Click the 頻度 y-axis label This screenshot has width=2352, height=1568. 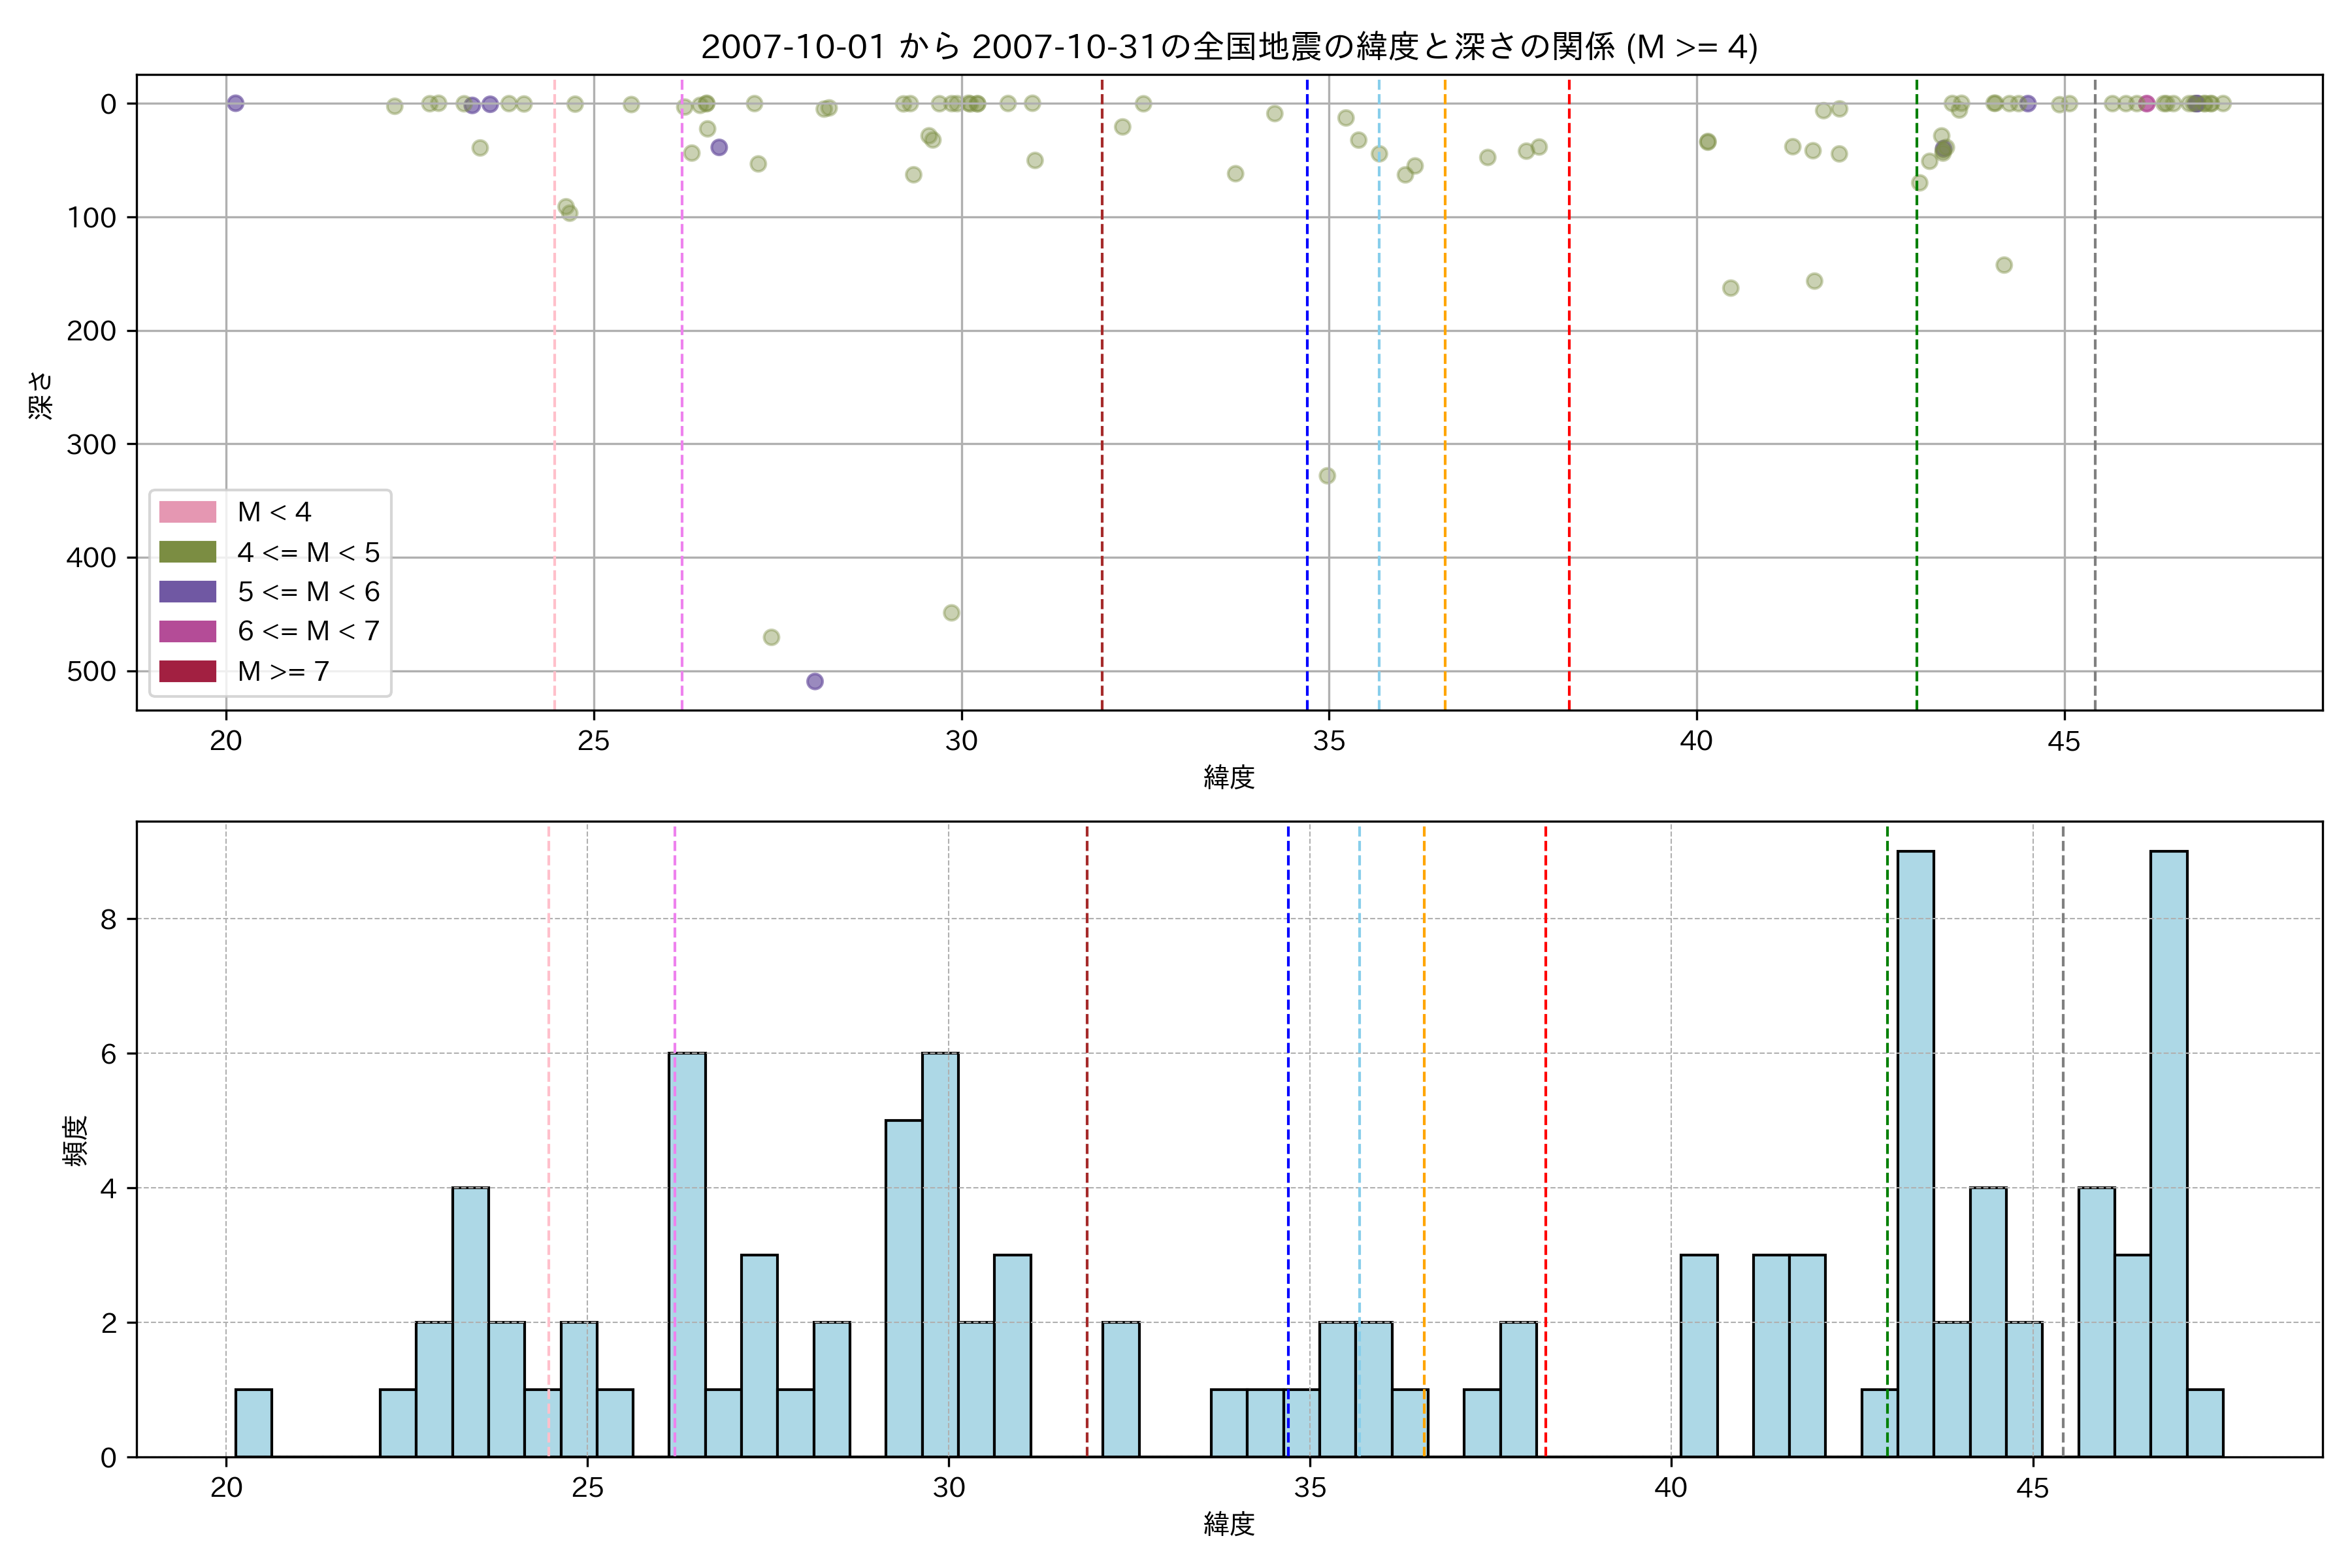(76, 1140)
